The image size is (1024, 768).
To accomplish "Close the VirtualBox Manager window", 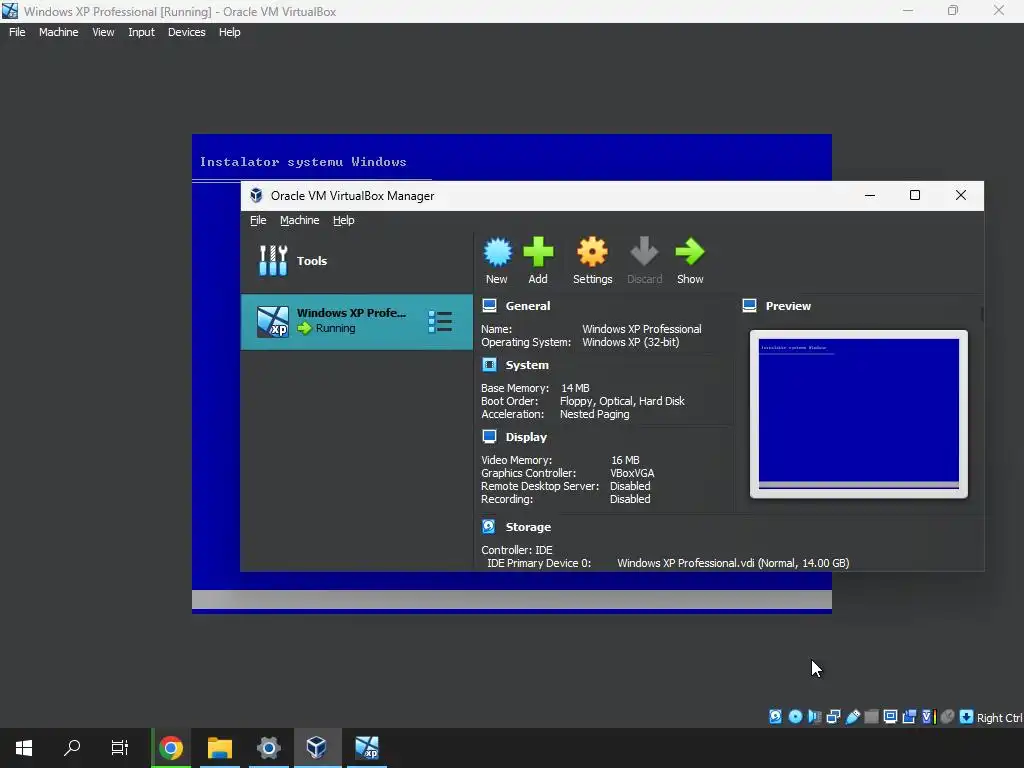I will [x=961, y=195].
